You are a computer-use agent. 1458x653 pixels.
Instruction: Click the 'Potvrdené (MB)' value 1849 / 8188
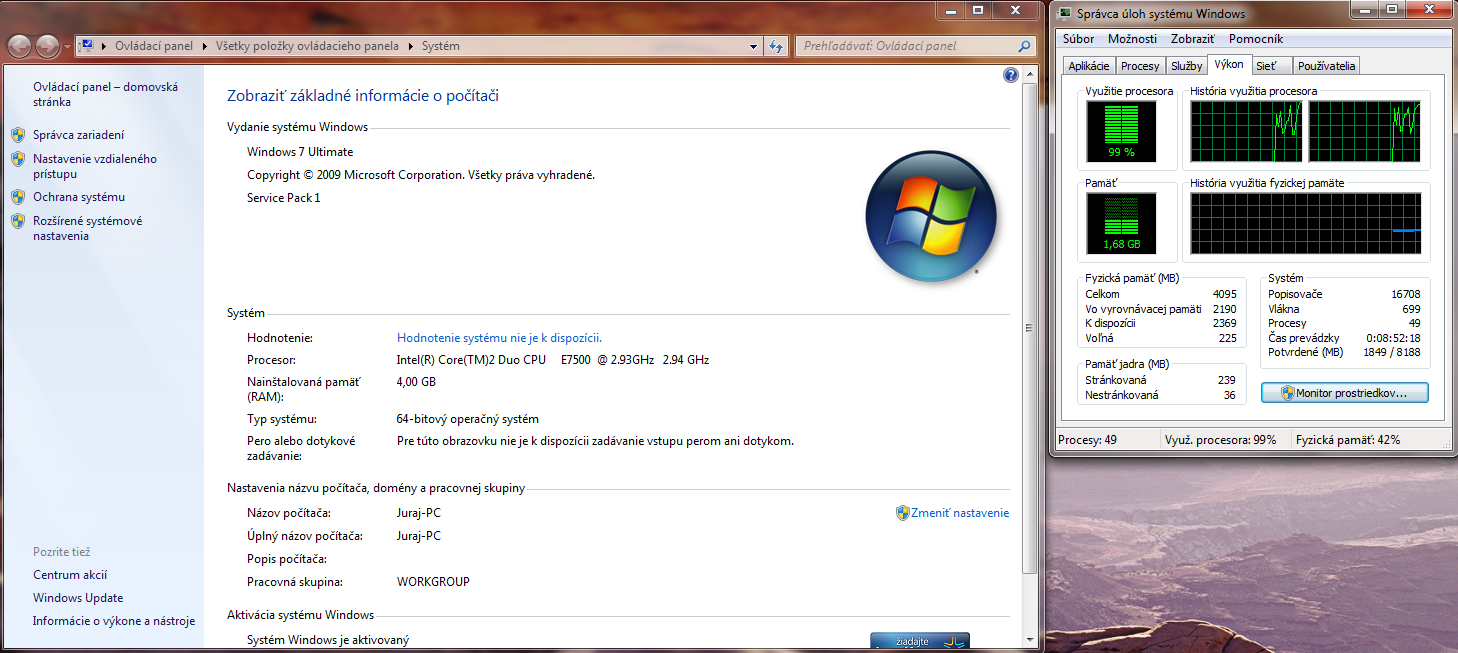1392,353
